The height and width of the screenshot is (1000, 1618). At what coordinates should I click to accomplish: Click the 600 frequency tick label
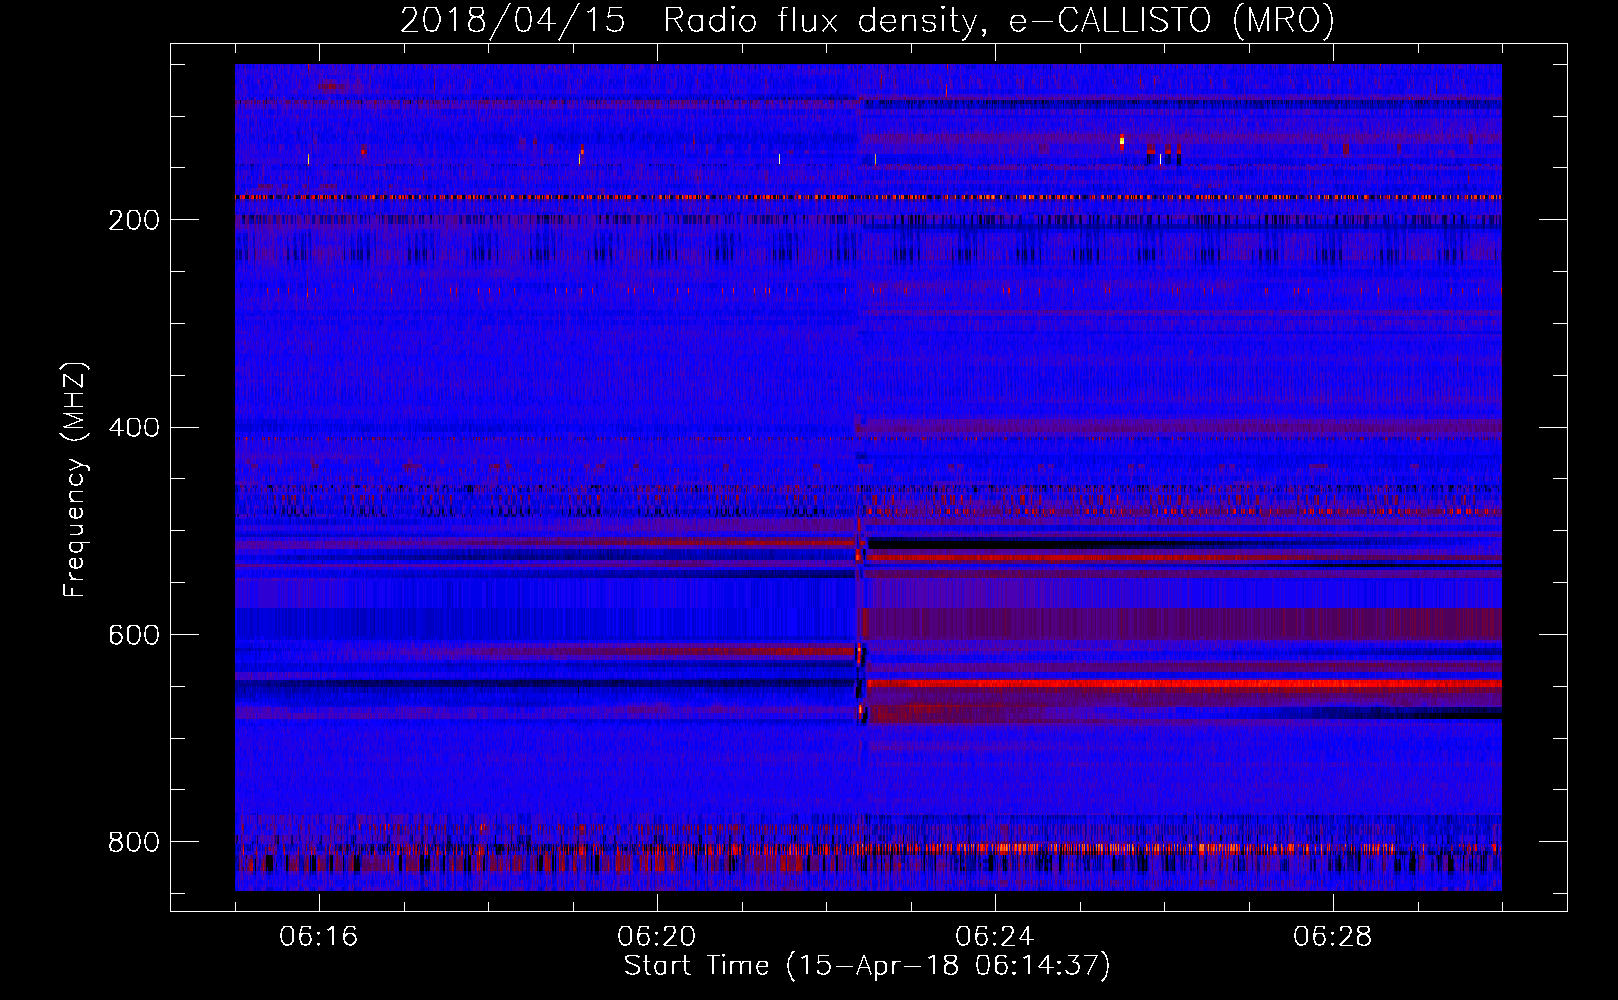pos(134,636)
